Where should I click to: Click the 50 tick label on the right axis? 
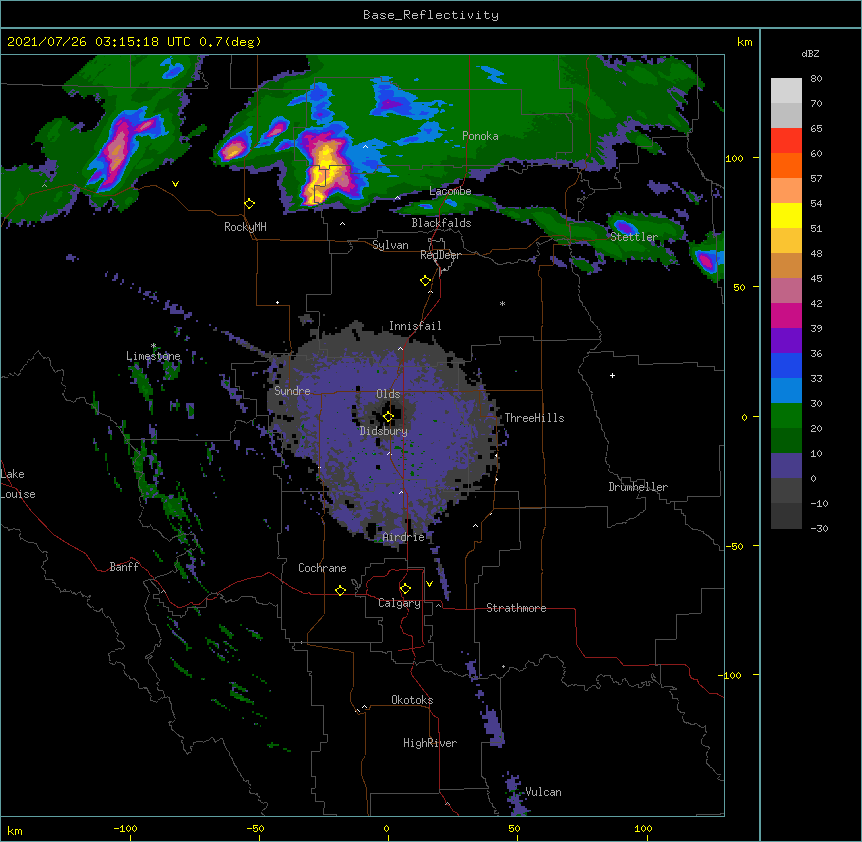click(x=739, y=287)
